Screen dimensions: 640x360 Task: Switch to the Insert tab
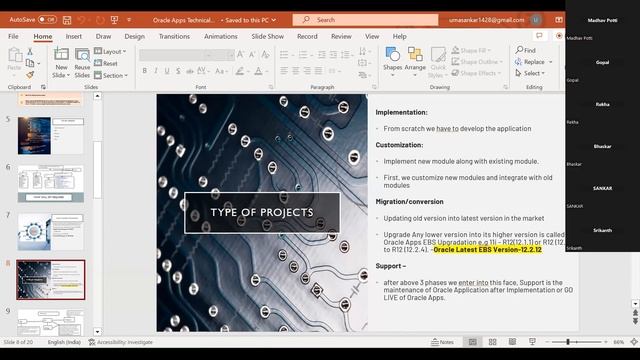click(73, 36)
